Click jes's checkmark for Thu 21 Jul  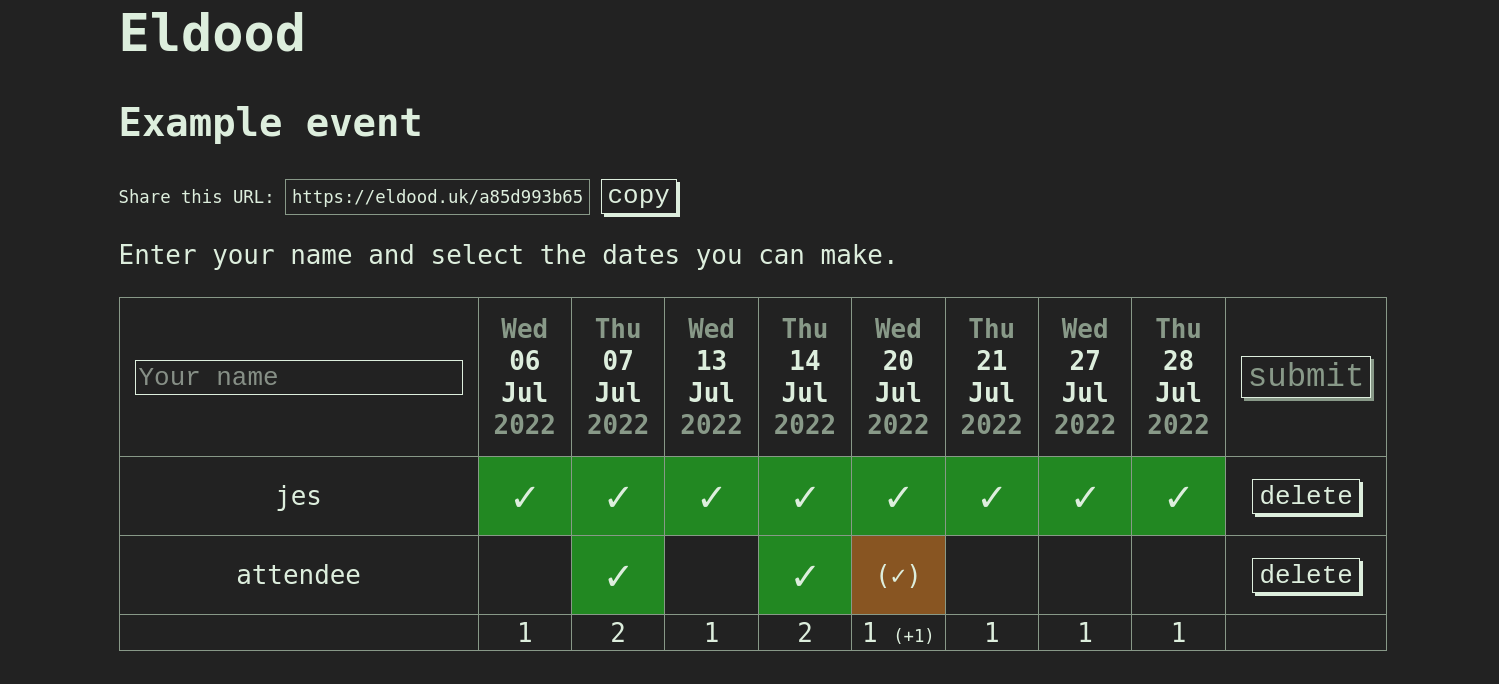click(x=991, y=496)
